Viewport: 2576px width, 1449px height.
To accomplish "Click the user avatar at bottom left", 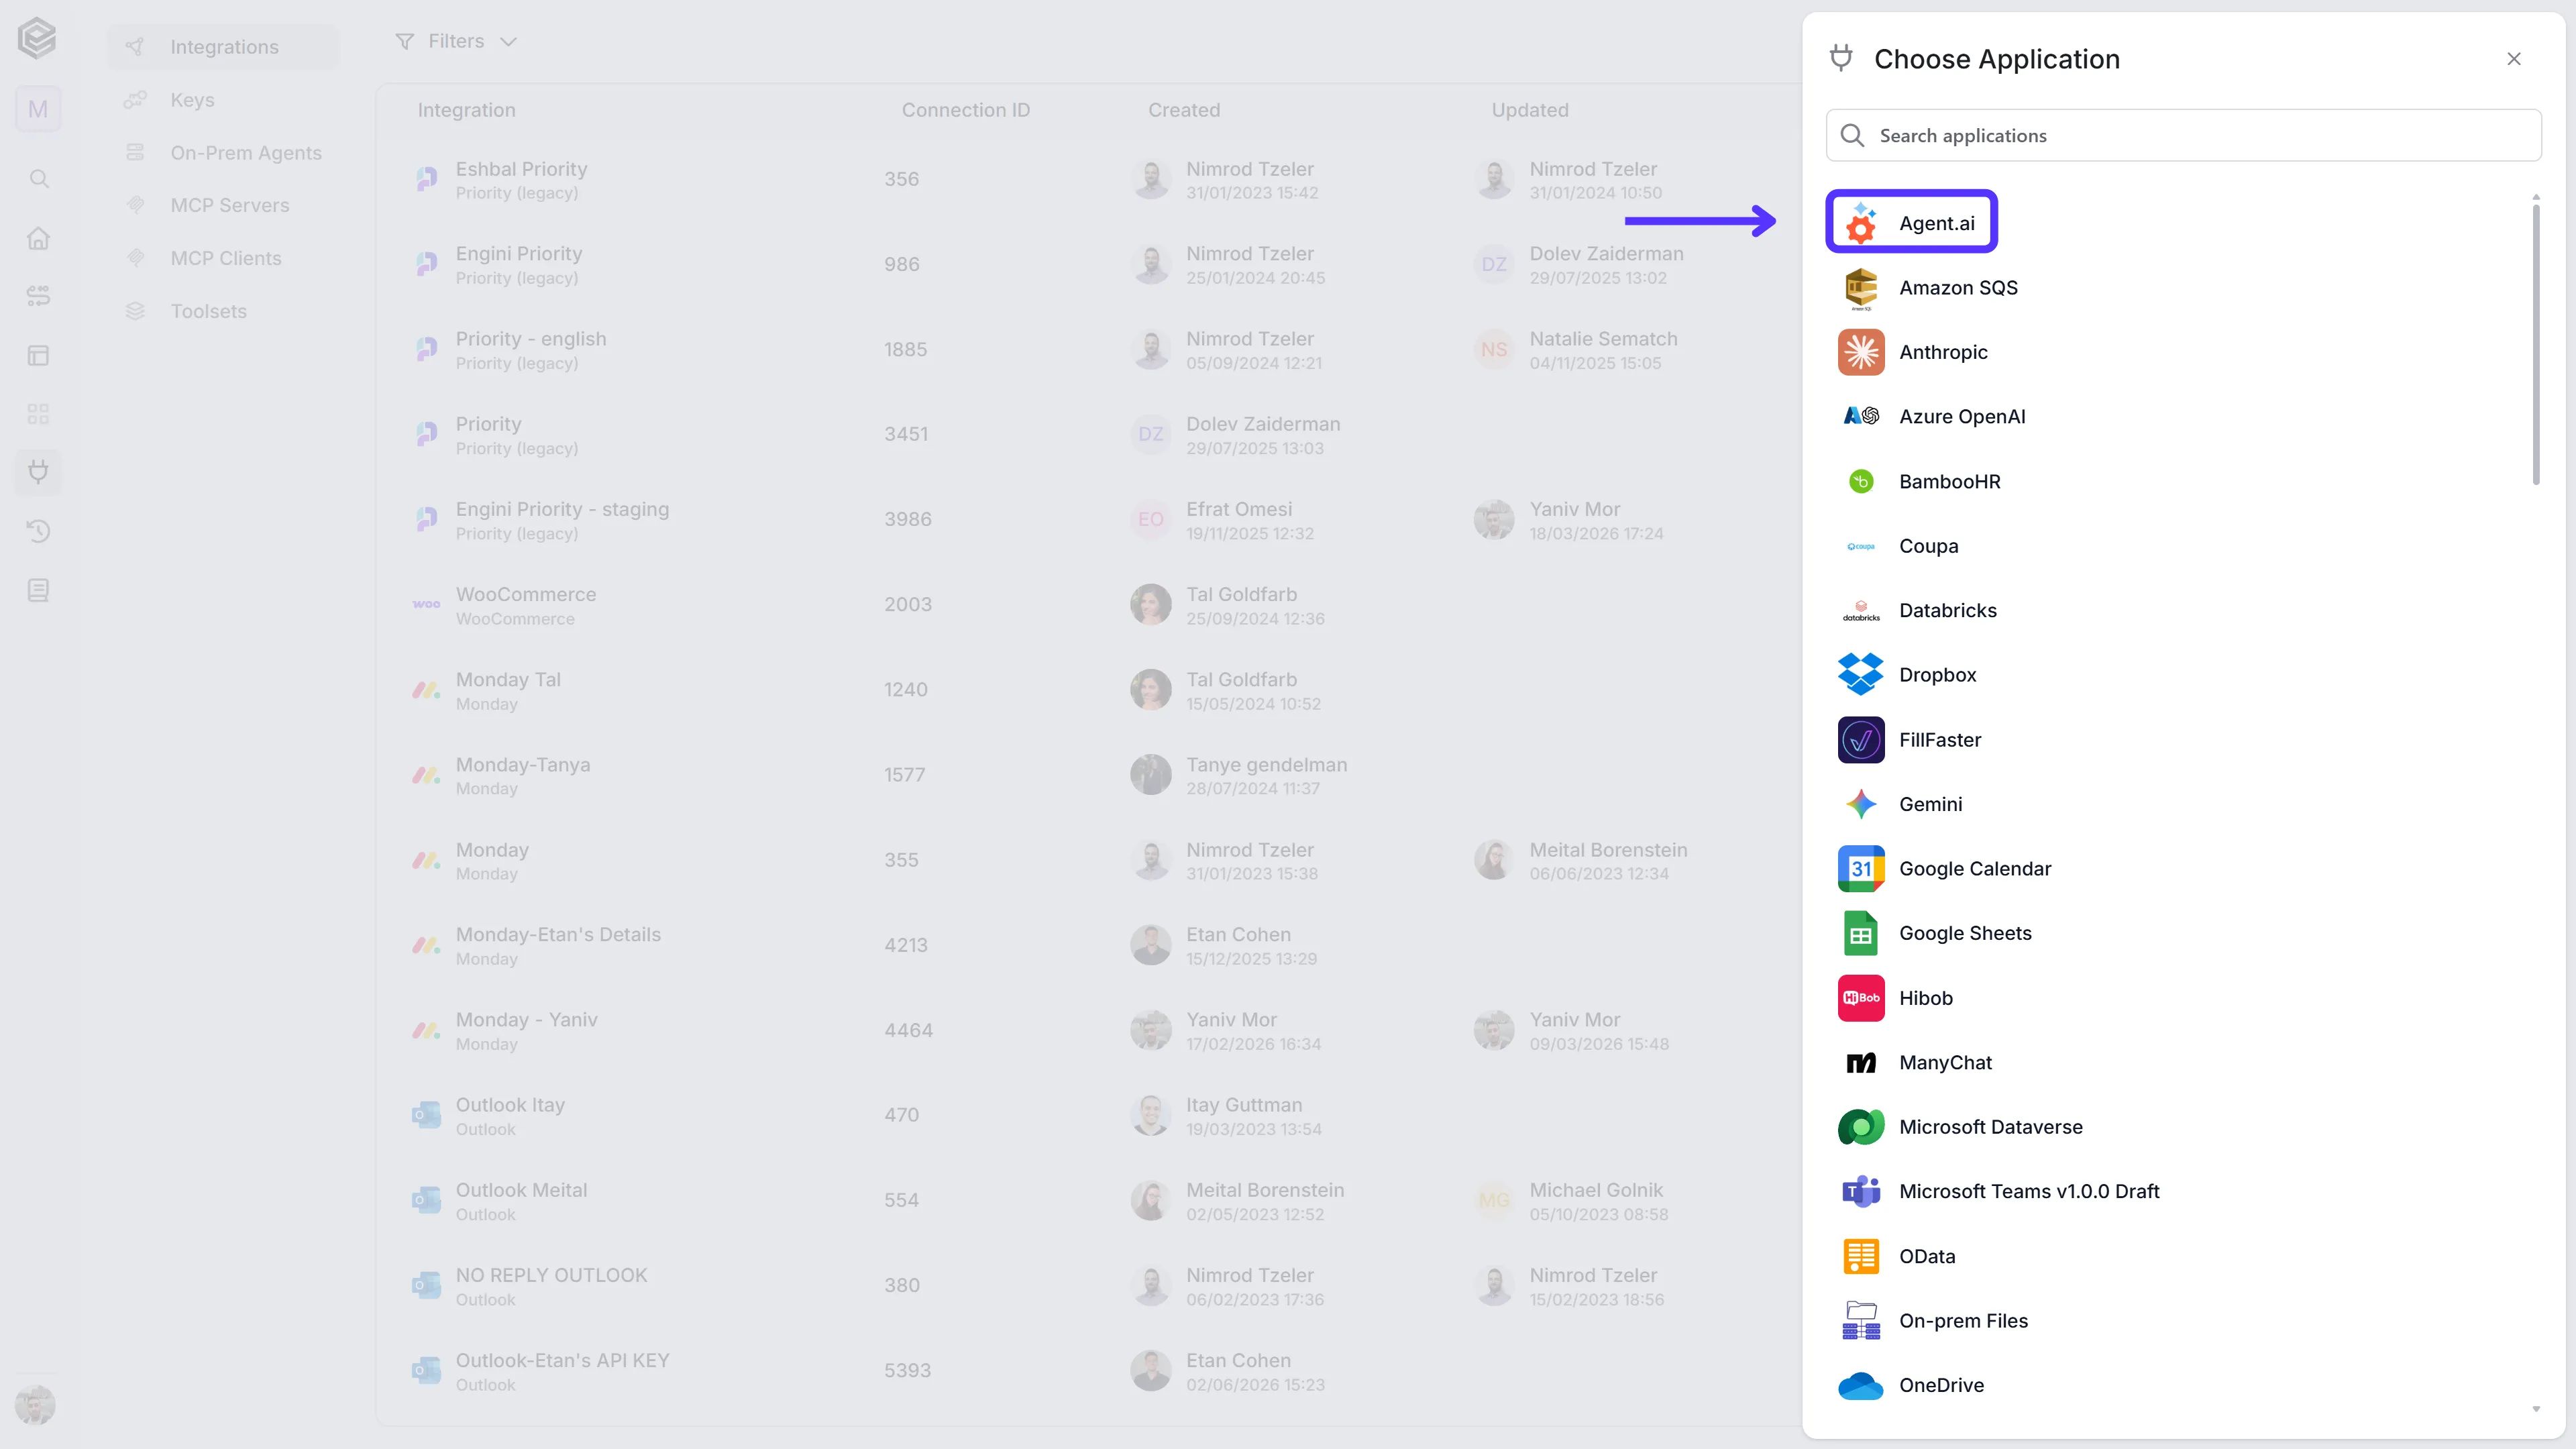I will tap(35, 1405).
